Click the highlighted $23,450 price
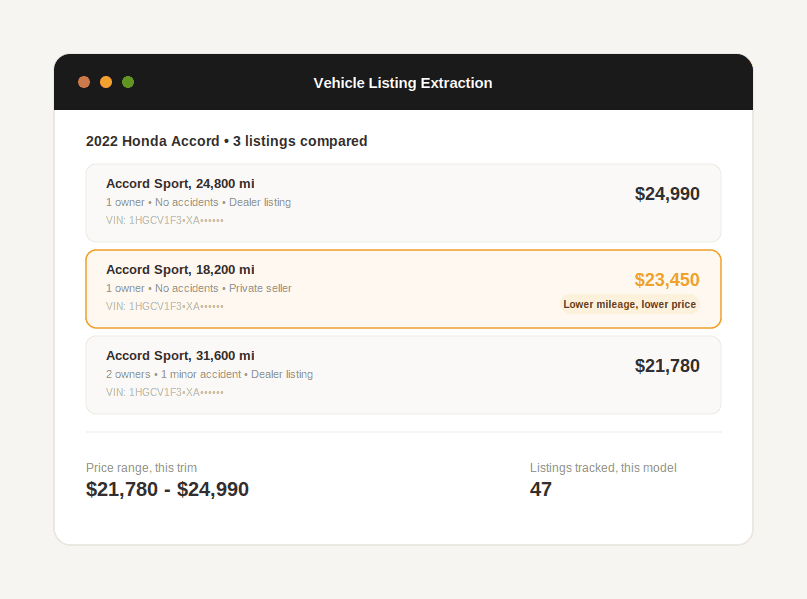This screenshot has width=807, height=599. tap(667, 280)
